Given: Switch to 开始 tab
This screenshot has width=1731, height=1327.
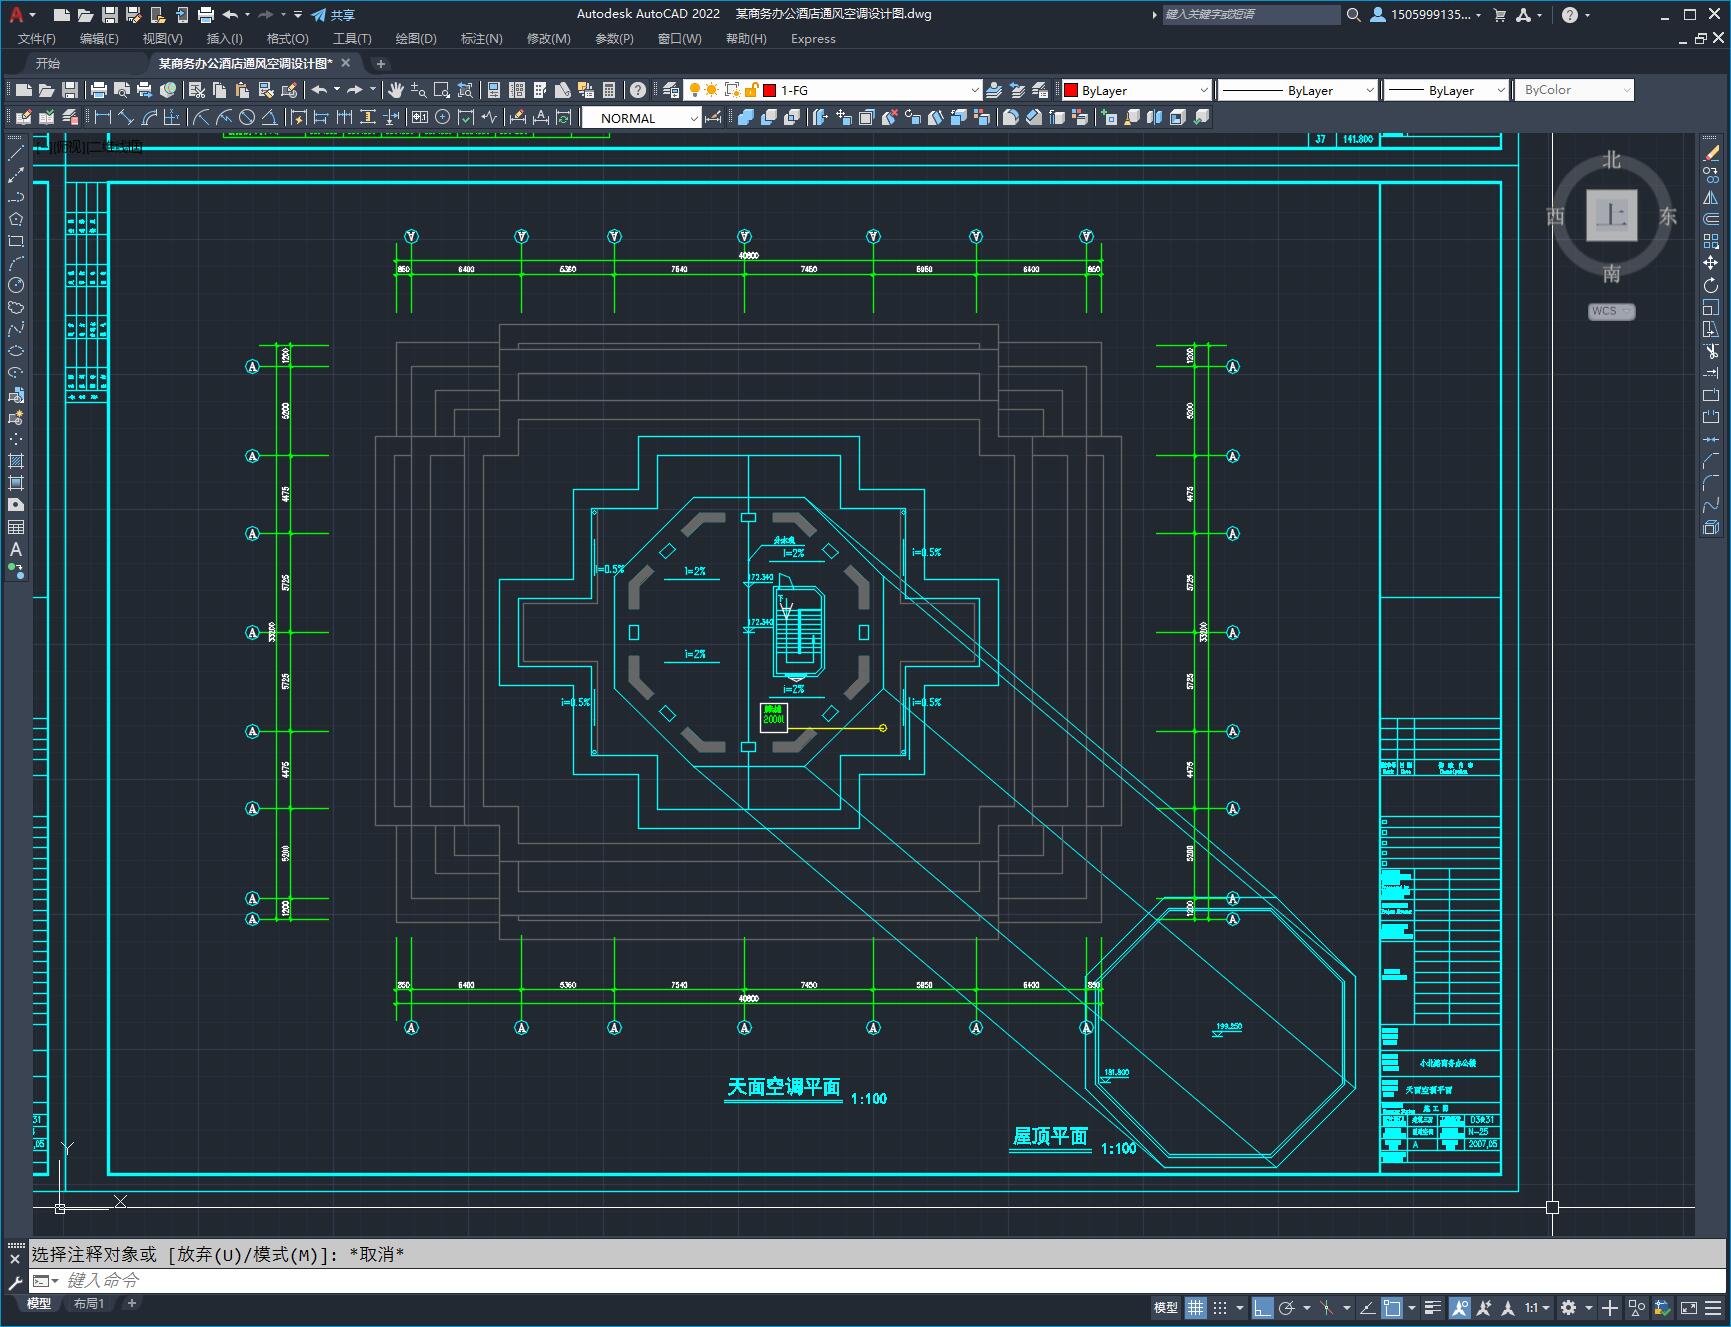Looking at the screenshot, I should [48, 63].
